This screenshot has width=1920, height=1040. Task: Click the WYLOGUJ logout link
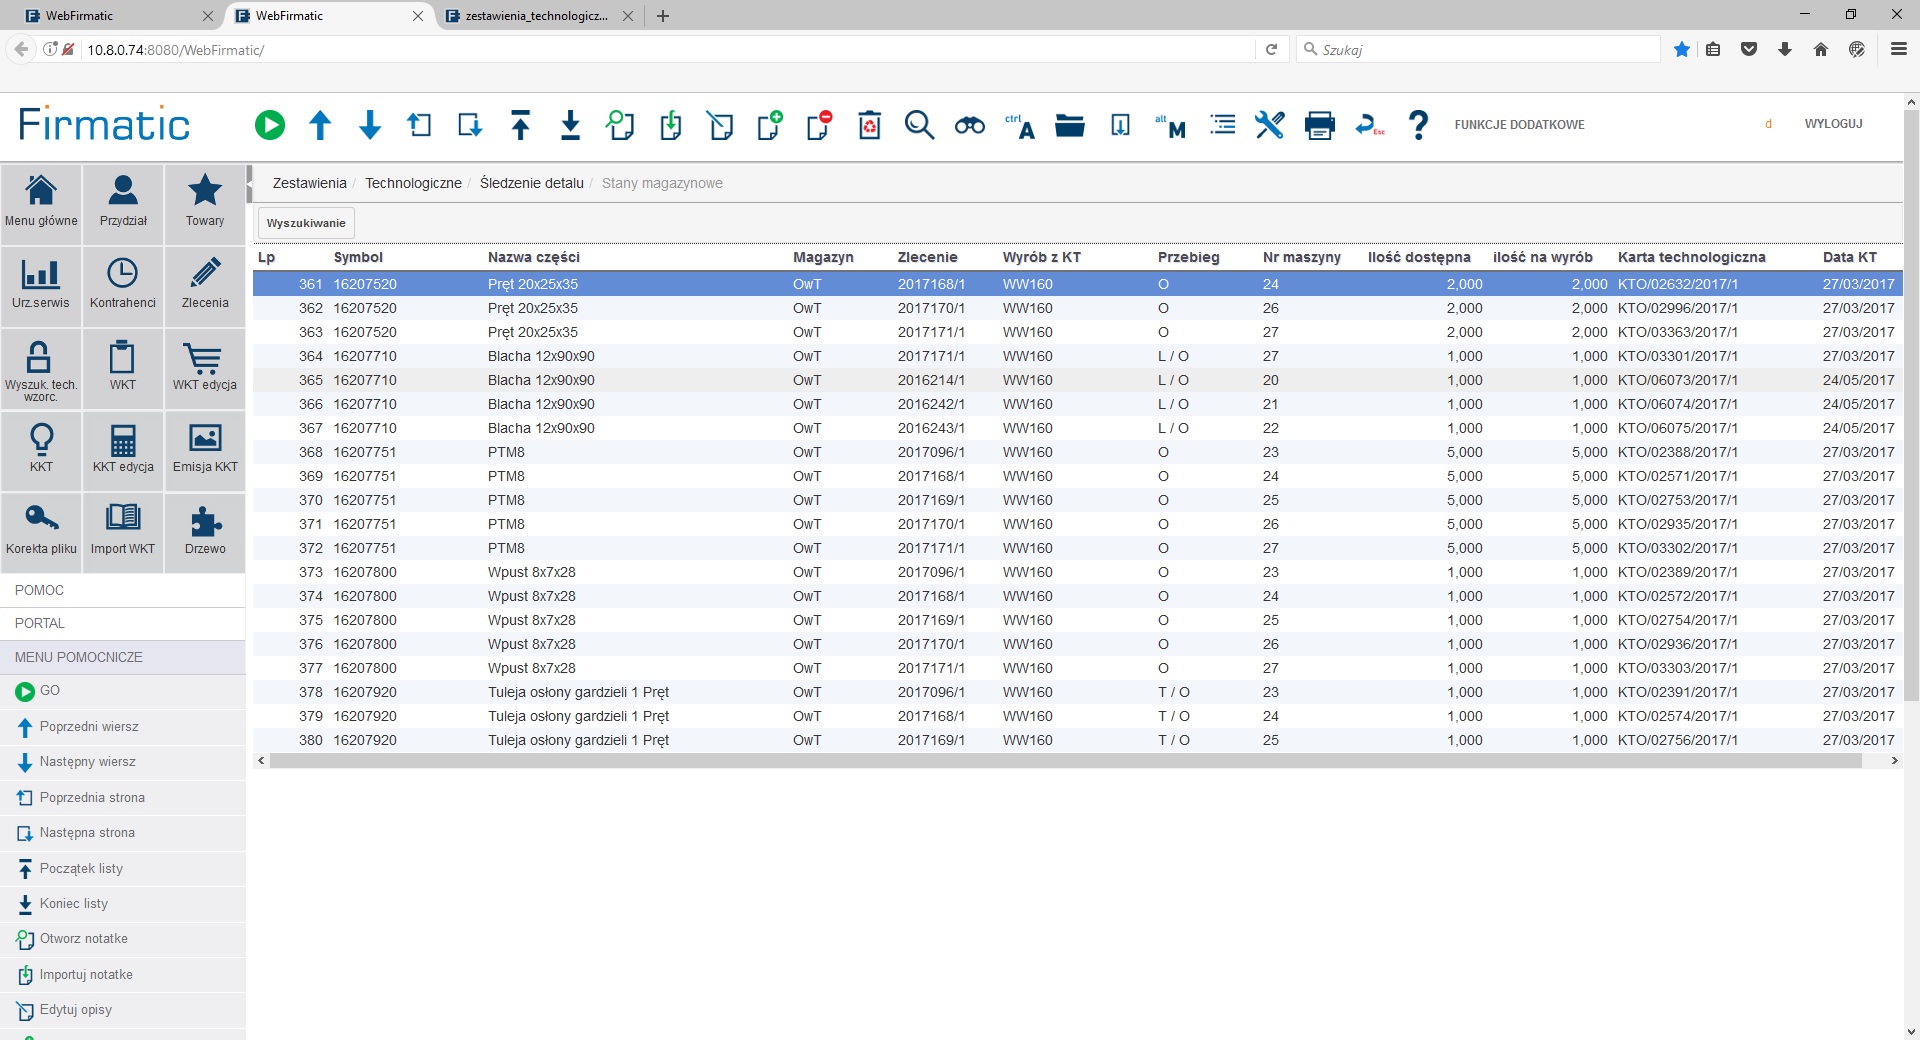tap(1833, 124)
